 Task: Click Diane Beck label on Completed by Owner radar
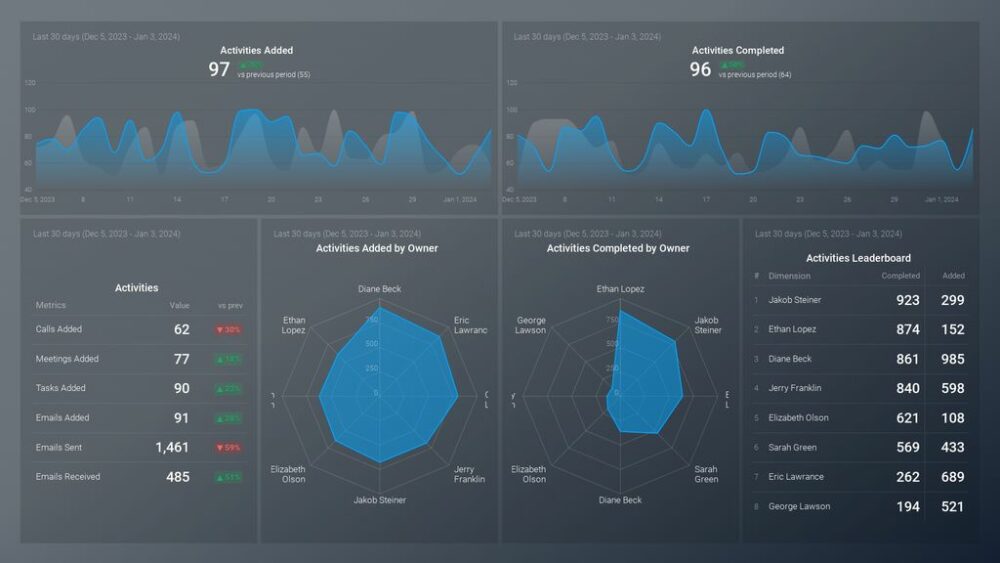620,500
